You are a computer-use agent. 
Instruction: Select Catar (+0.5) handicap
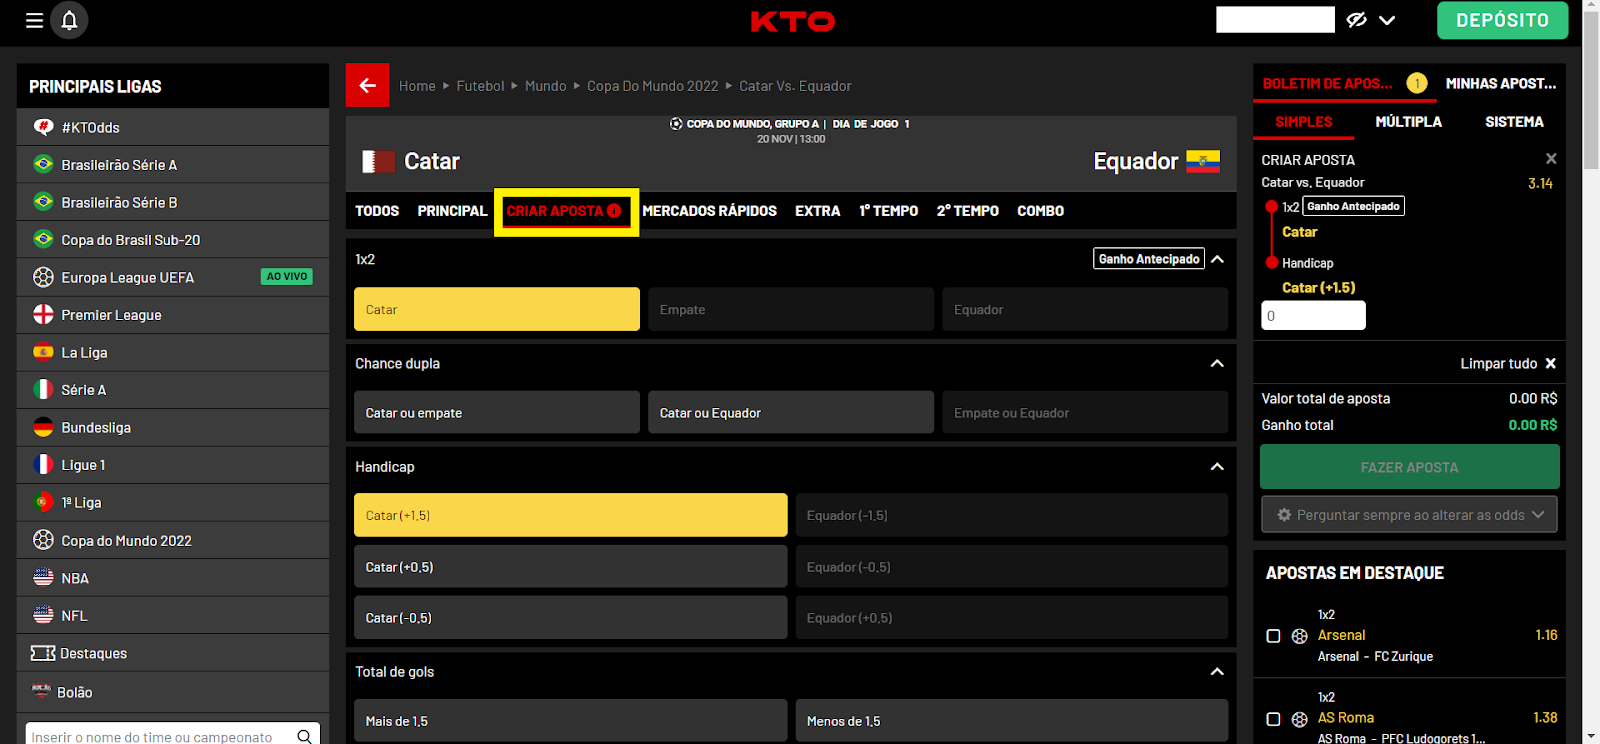[571, 566]
